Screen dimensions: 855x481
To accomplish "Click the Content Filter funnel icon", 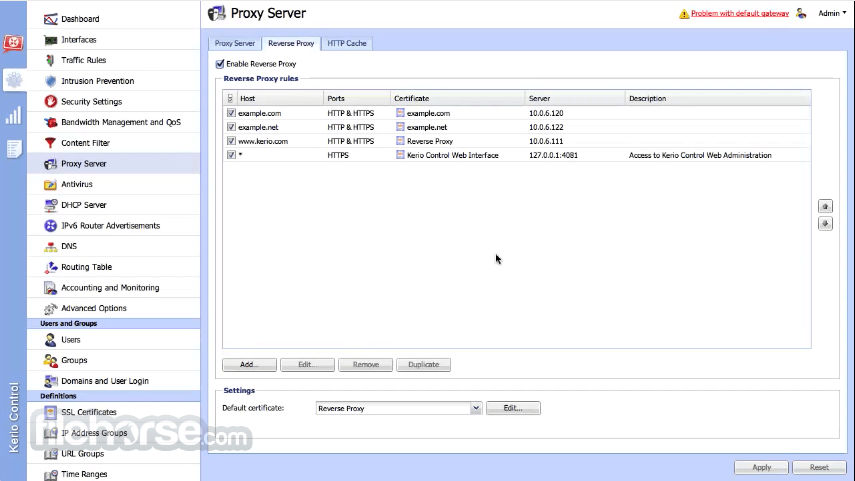I will (50, 143).
